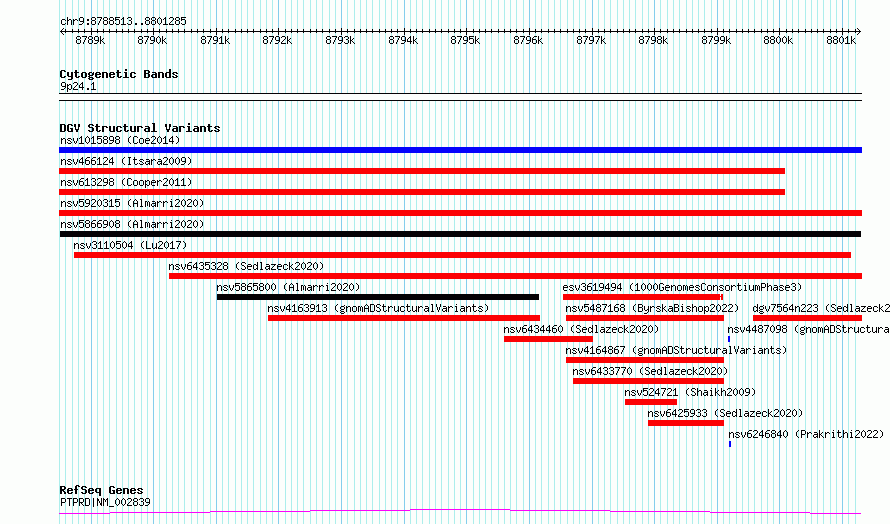Click the small blue mark under nsv6246840

pos(730,444)
